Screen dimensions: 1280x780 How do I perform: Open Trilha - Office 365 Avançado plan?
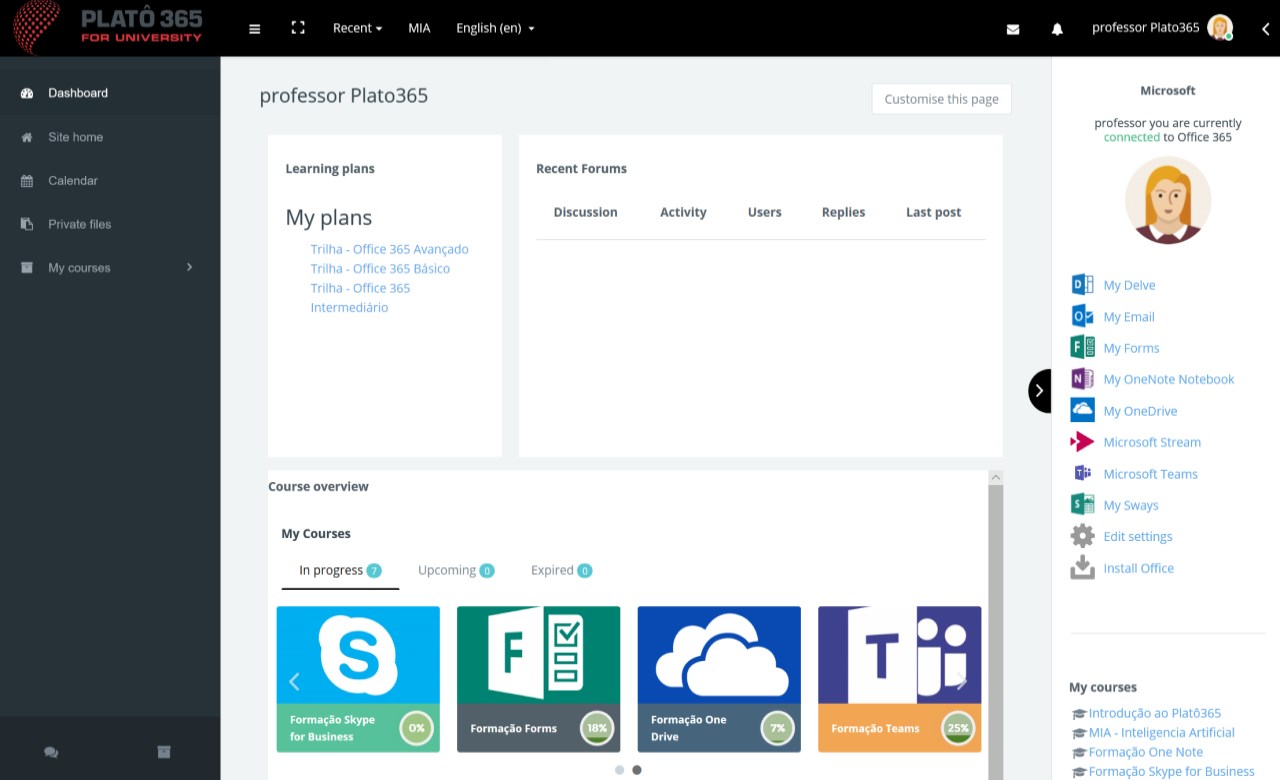pos(389,249)
